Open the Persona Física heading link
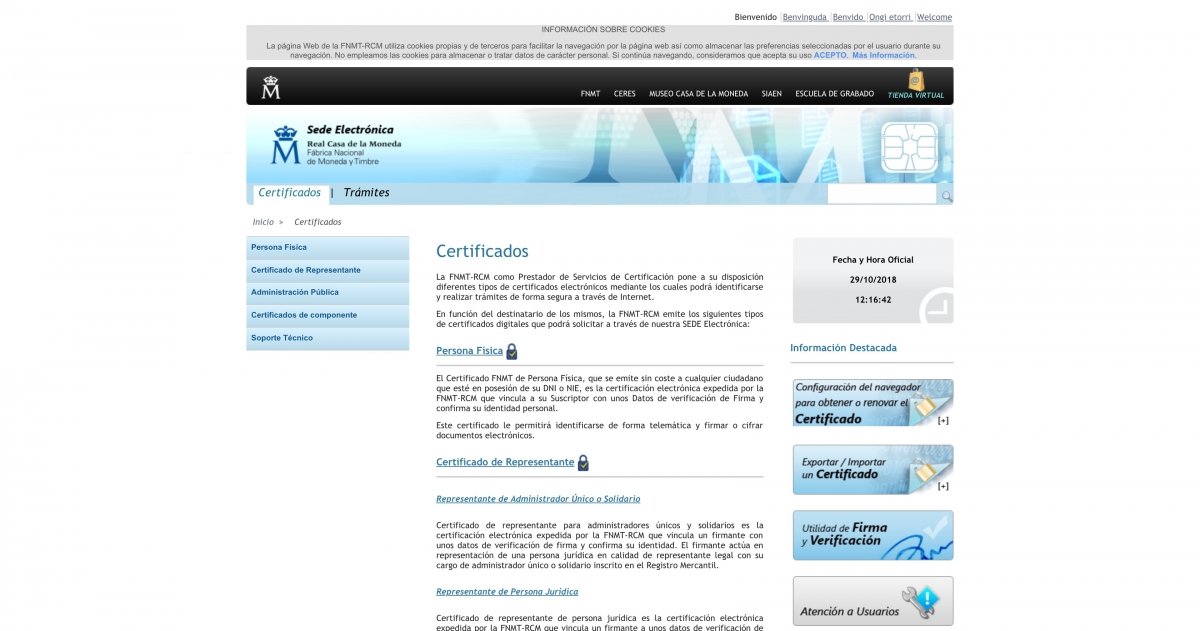Screen dimensions: 1200x631 pos(469,351)
